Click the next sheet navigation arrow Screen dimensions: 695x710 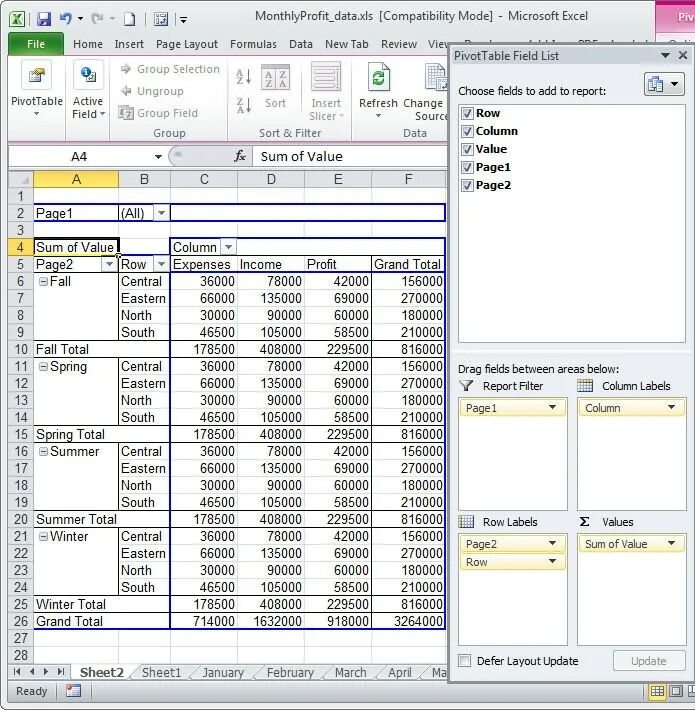tap(46, 672)
